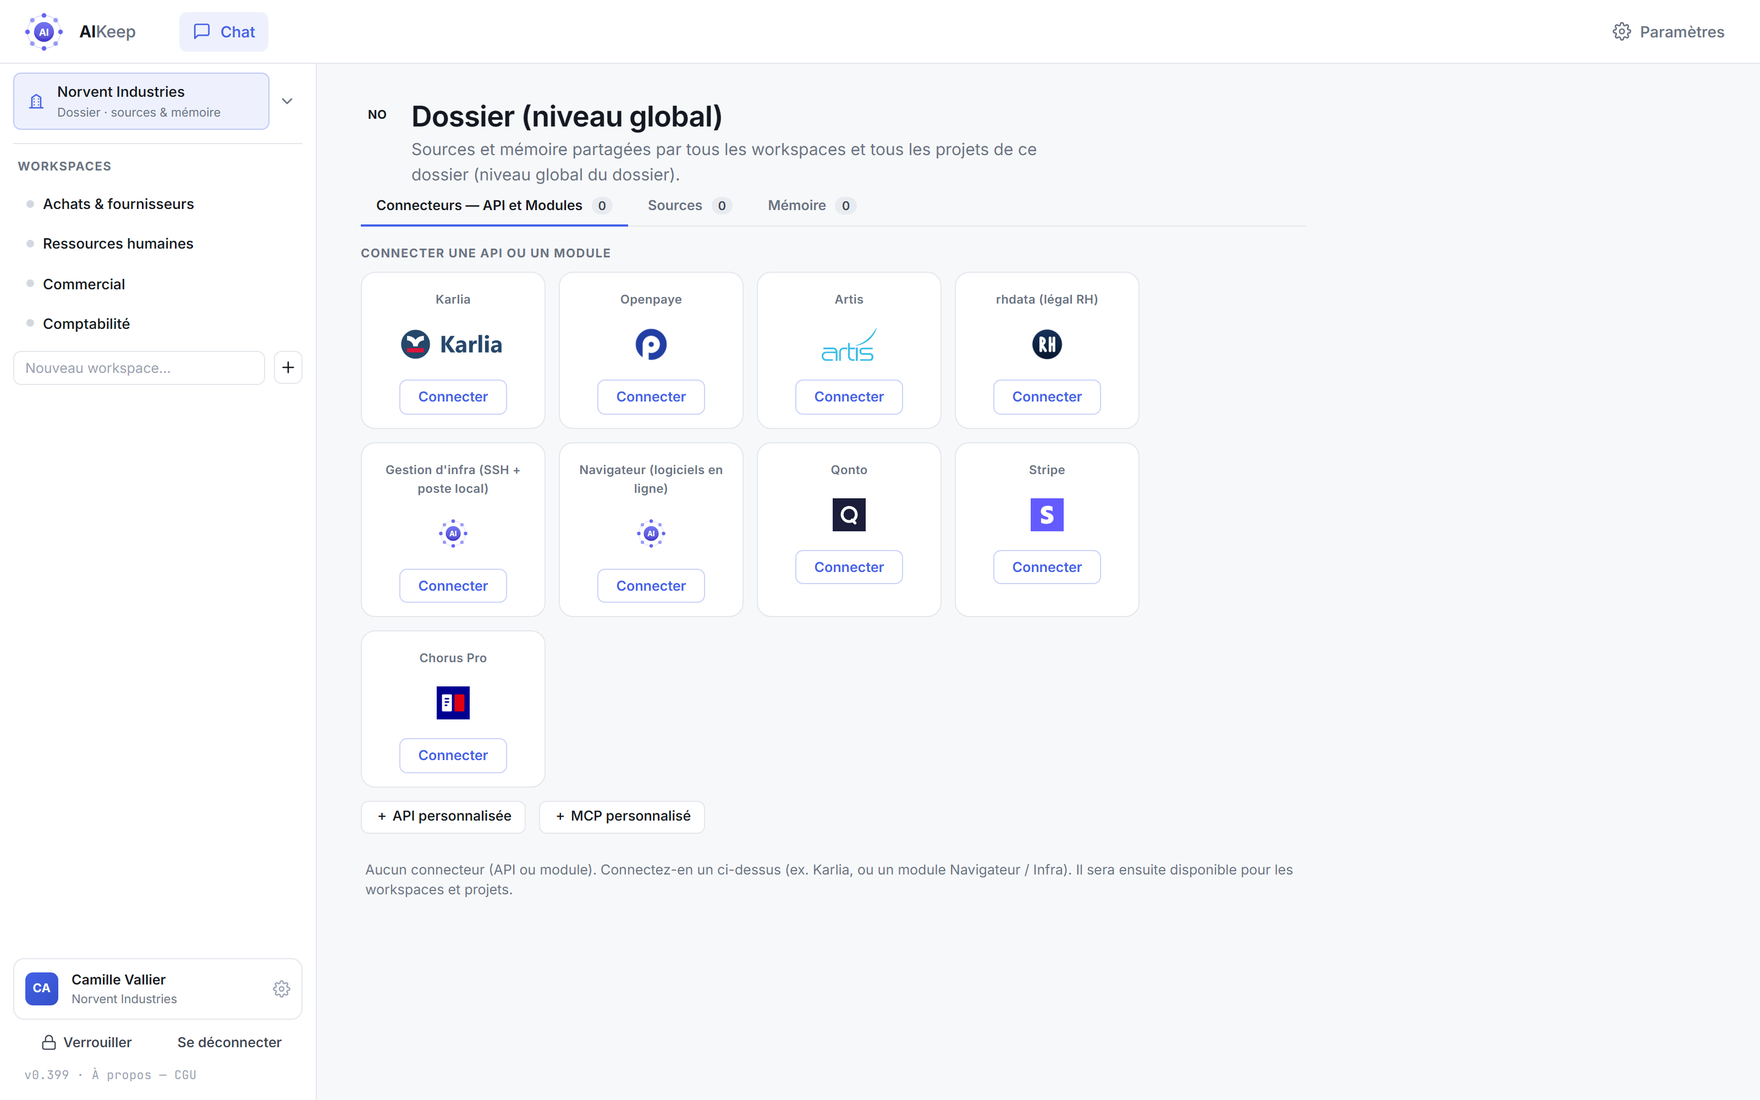Screen dimensions: 1760x1100
Task: Click the NO dossier badge
Action: (x=377, y=115)
